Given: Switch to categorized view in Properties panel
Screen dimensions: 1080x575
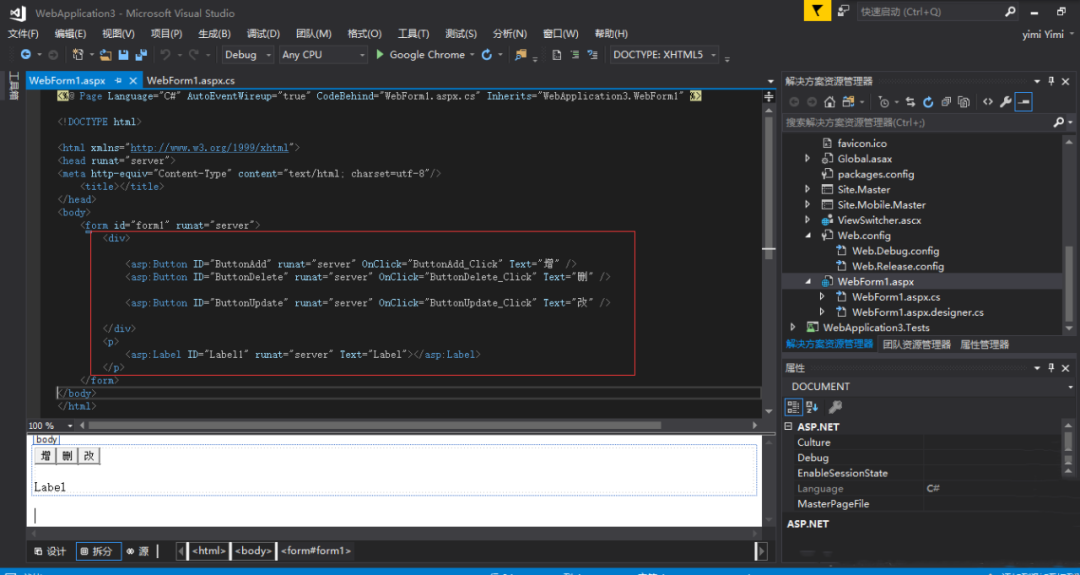Looking at the screenshot, I should click(x=793, y=407).
